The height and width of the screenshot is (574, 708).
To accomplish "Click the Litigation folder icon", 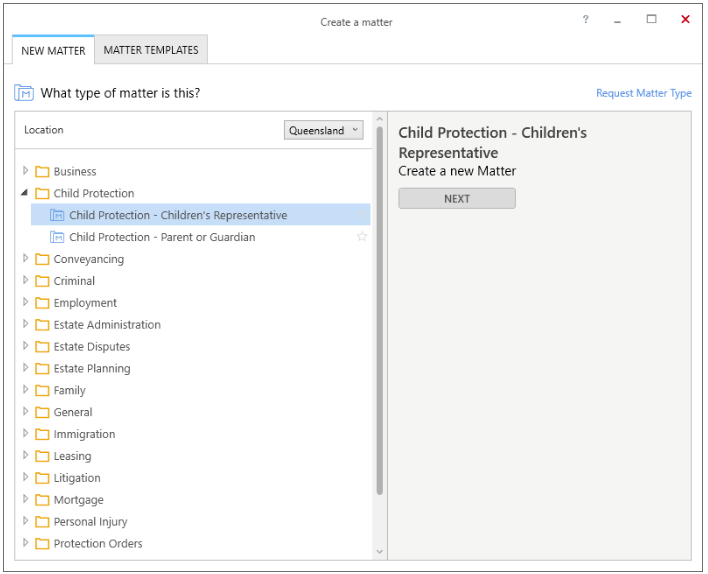I will coord(42,478).
